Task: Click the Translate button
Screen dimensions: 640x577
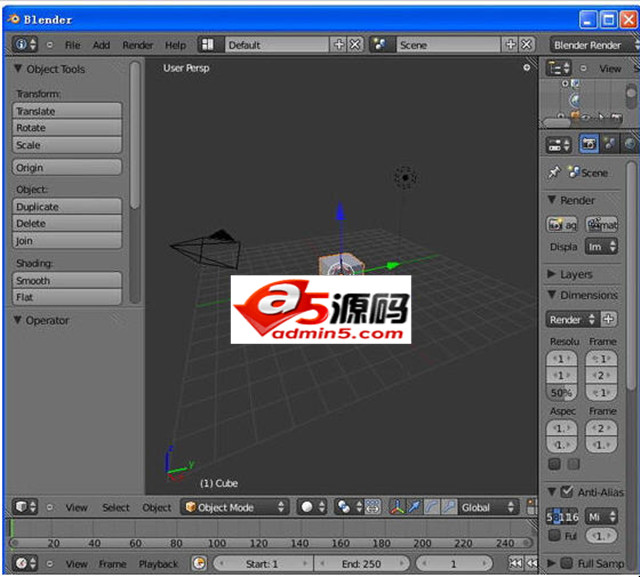Action: [x=67, y=111]
